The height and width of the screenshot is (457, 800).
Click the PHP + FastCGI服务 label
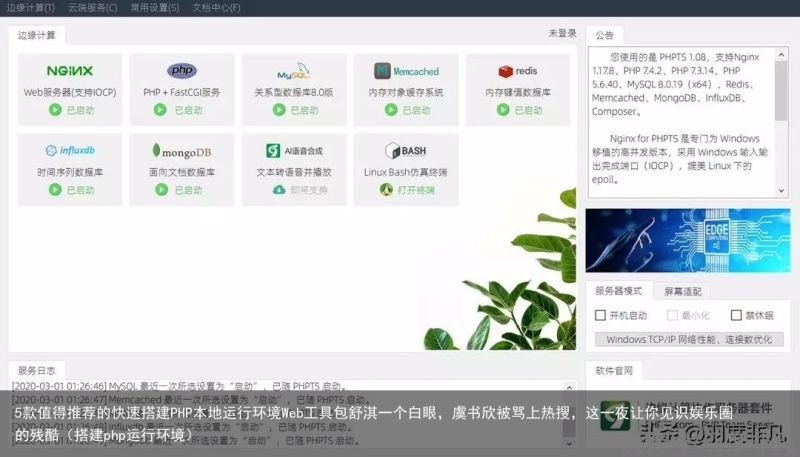[x=182, y=92]
